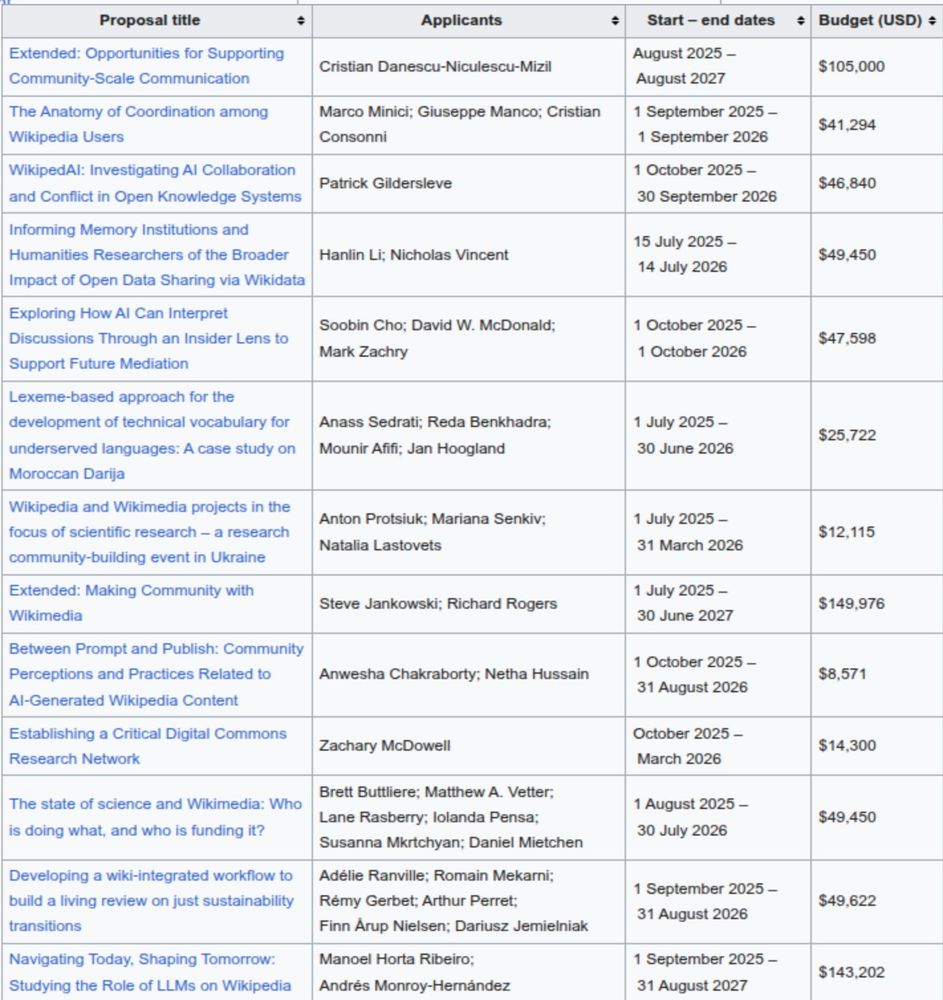This screenshot has height=1000, width=943.
Task: Select applicant cell Zachary McDowell
Action: point(469,746)
